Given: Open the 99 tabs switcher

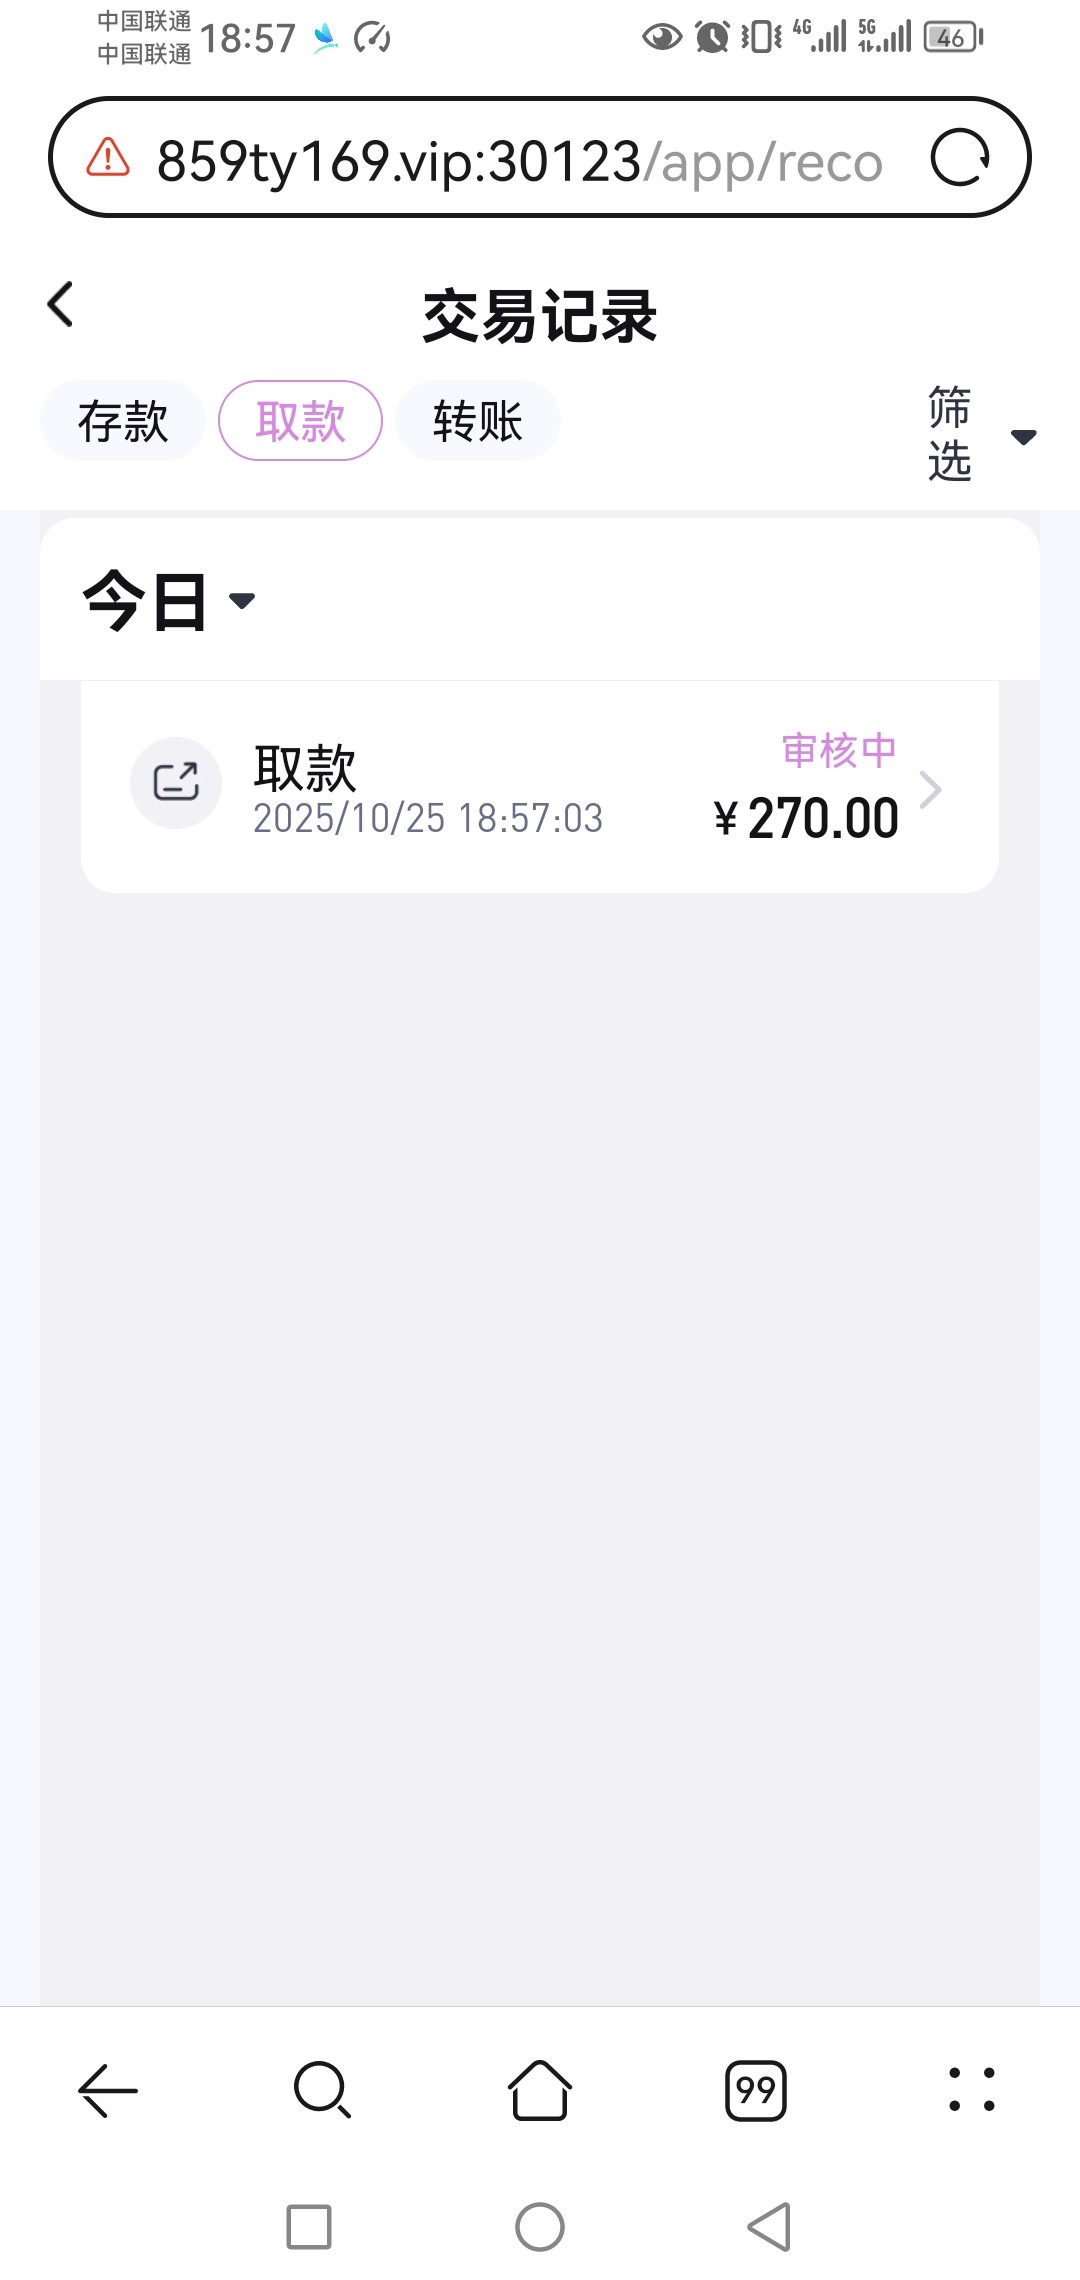Looking at the screenshot, I should 756,2090.
